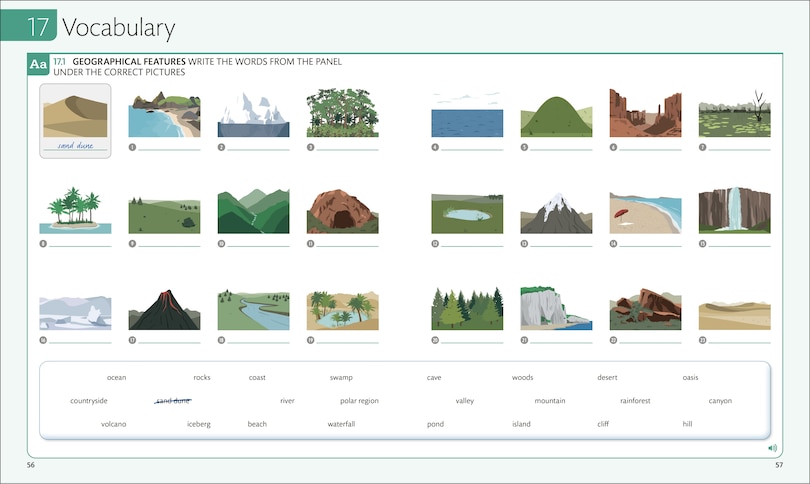
Task: Select the iceberg picture
Action: (x=253, y=115)
